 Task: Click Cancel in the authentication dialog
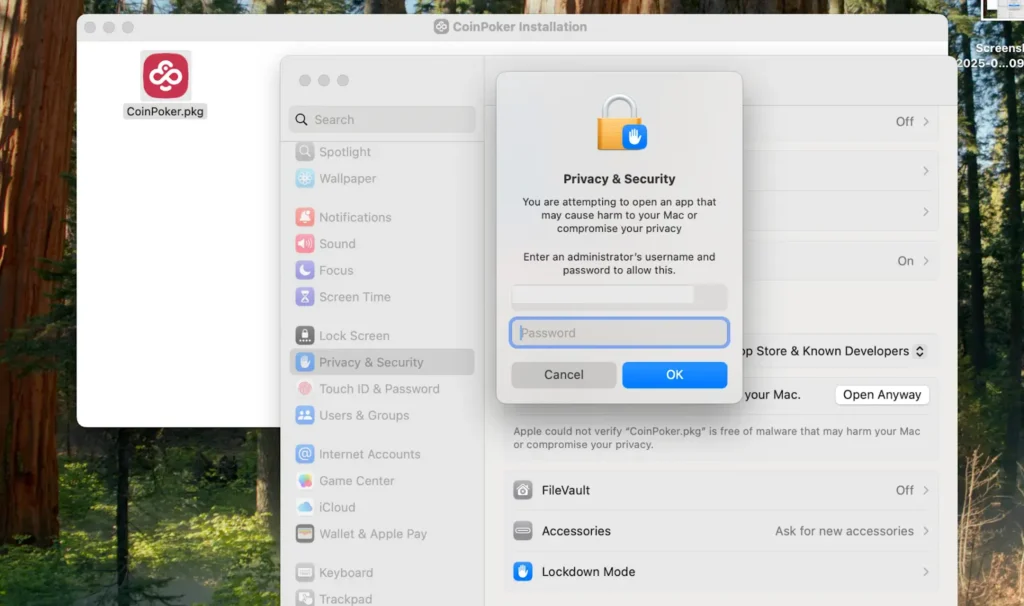click(x=564, y=375)
